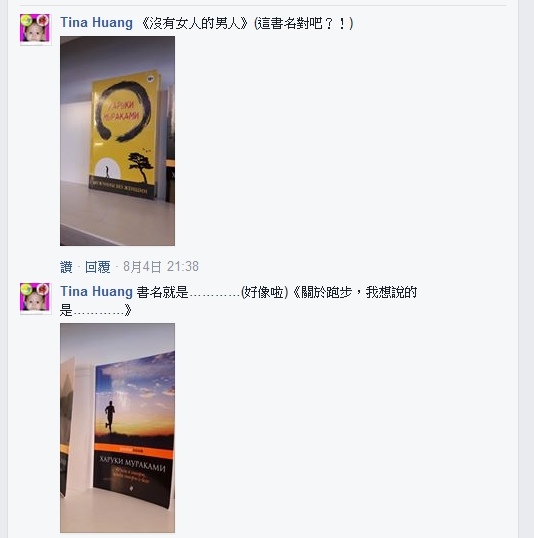Select the 《沒有女人的男人》 comment text

[x=195, y=23]
